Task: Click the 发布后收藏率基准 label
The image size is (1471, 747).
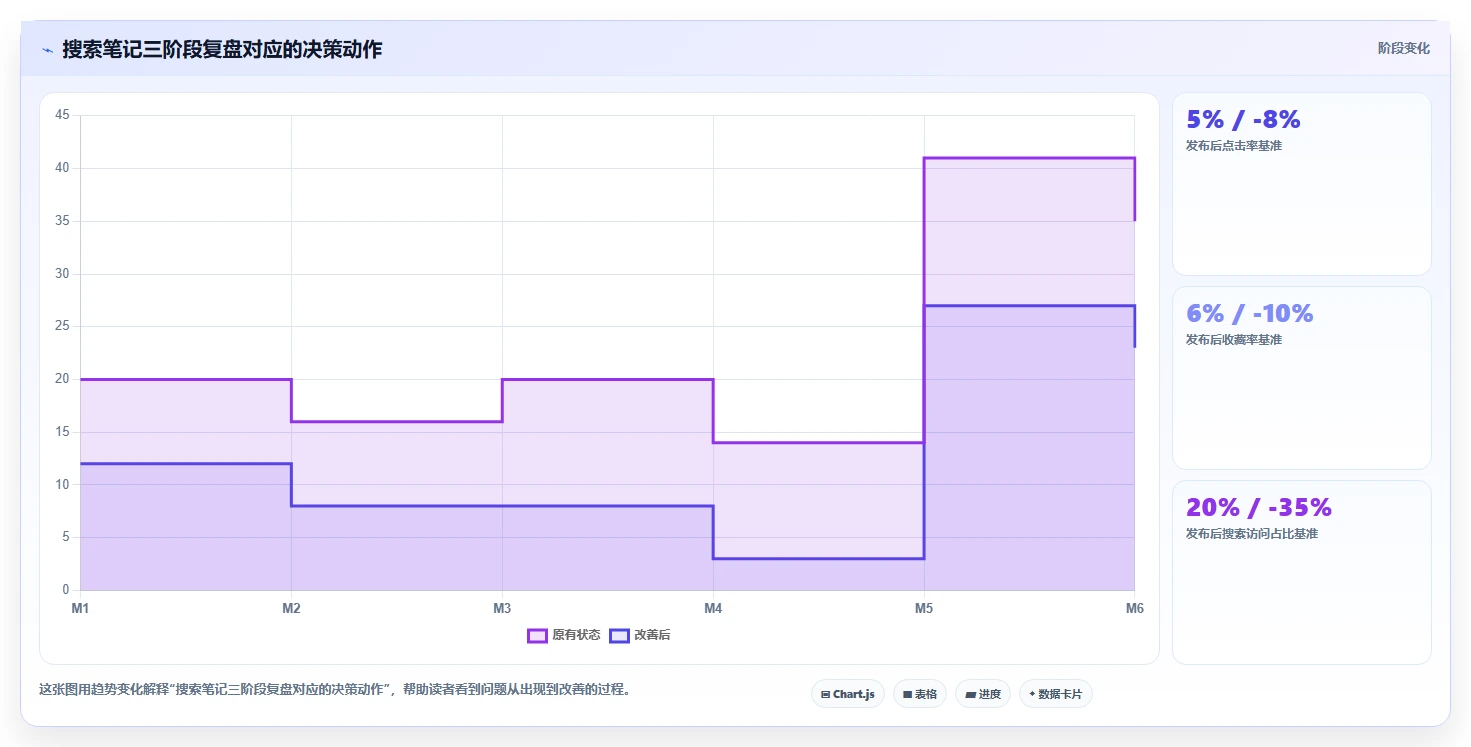Action: tap(1234, 340)
